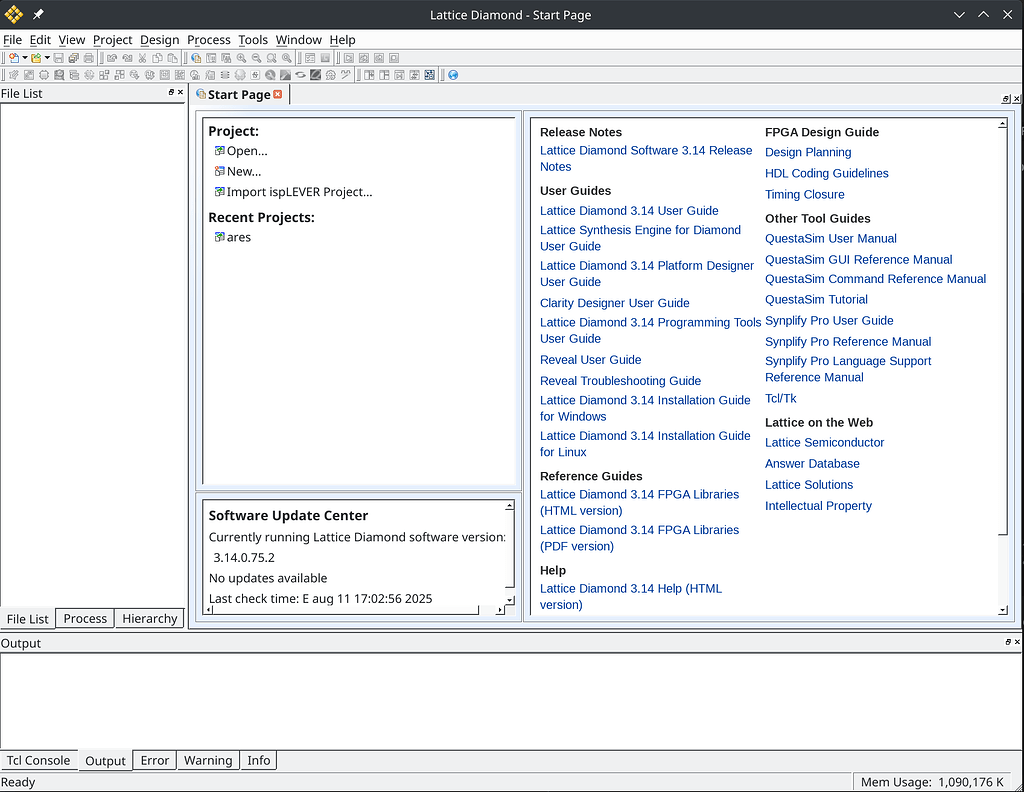Screen dimensions: 1024x792
Task: Switch to the Tcl Console tab
Action: [38, 760]
